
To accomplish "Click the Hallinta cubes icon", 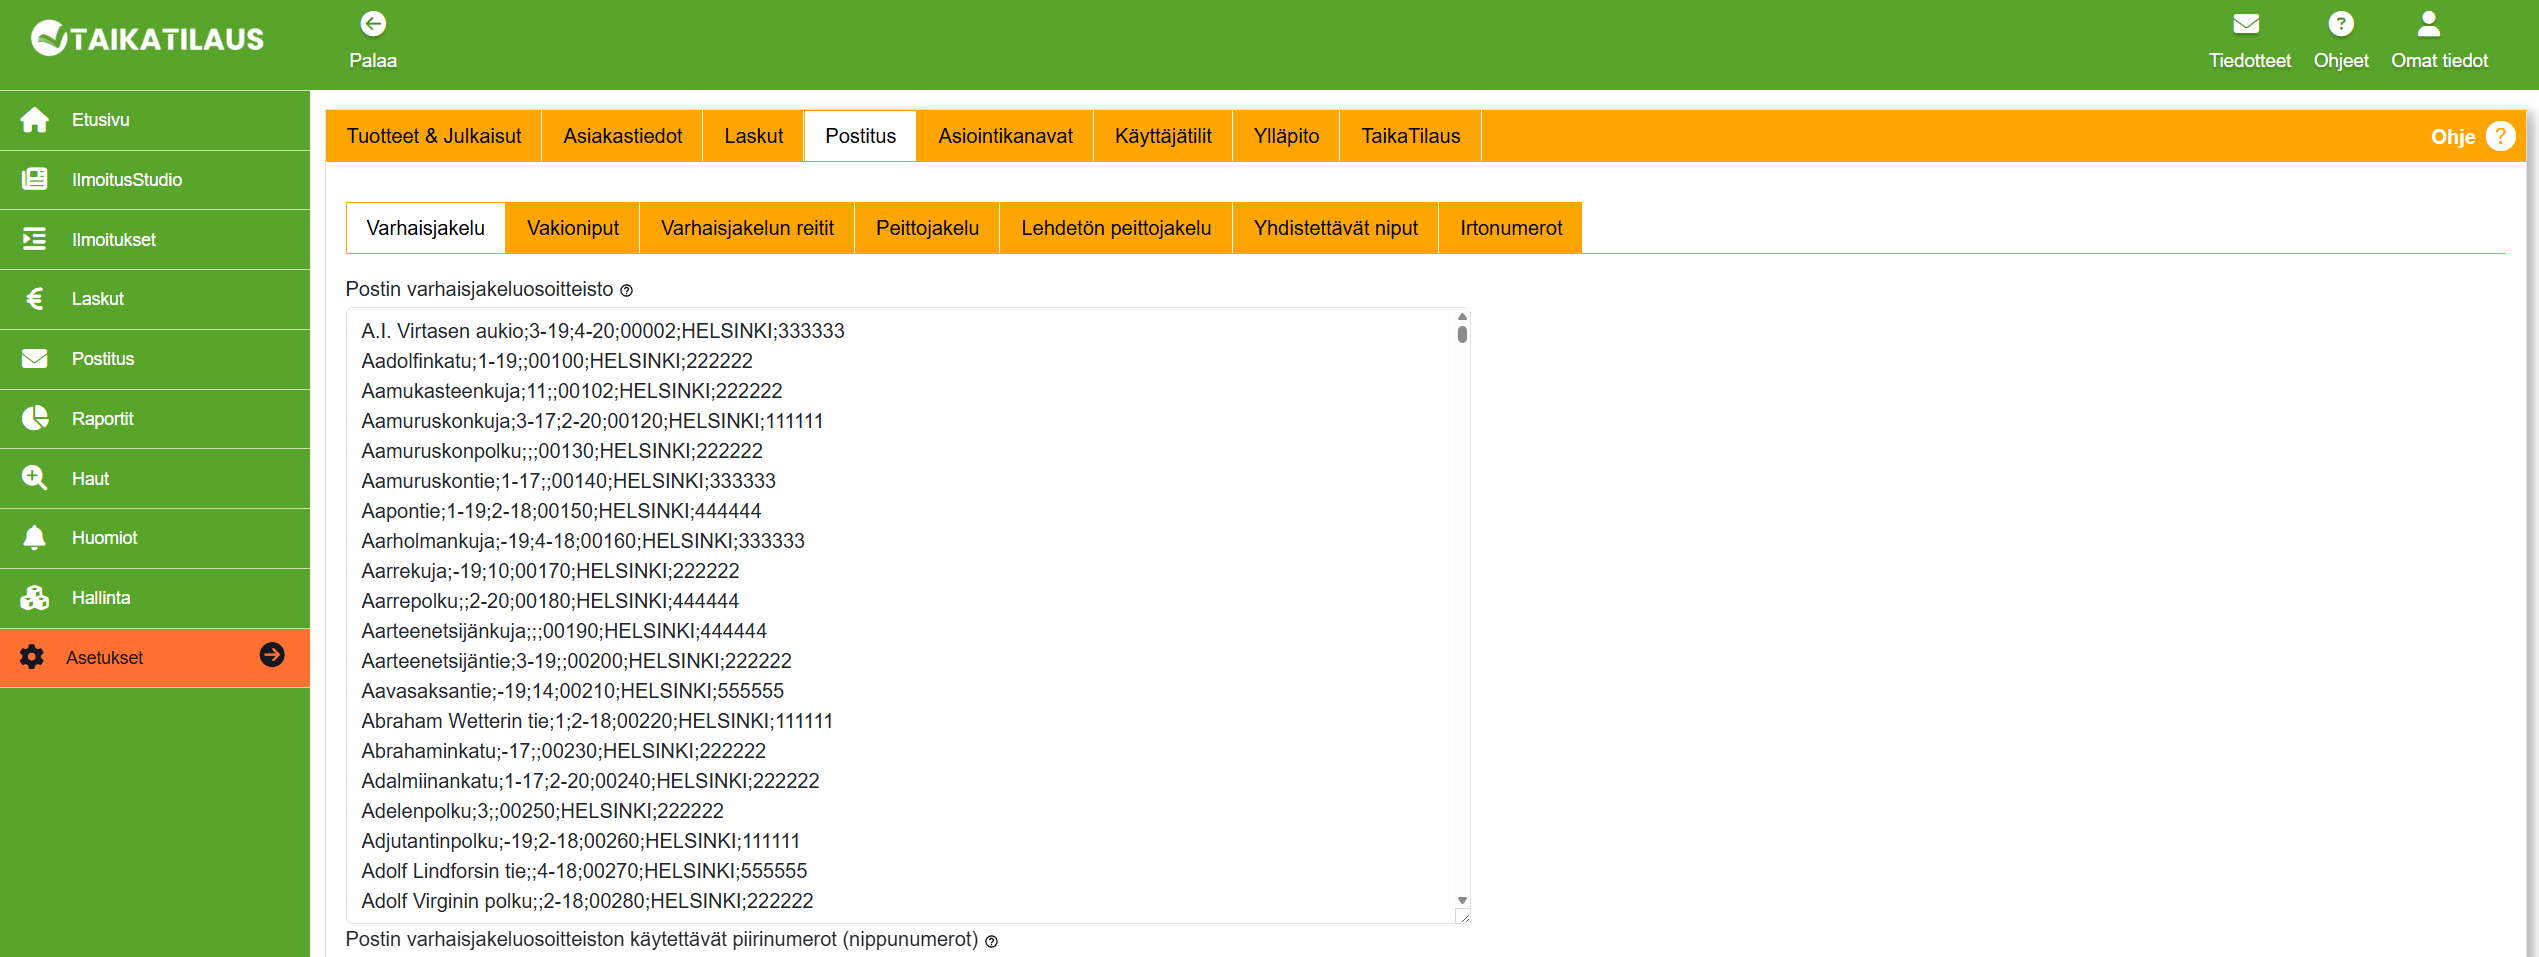I will 35,598.
